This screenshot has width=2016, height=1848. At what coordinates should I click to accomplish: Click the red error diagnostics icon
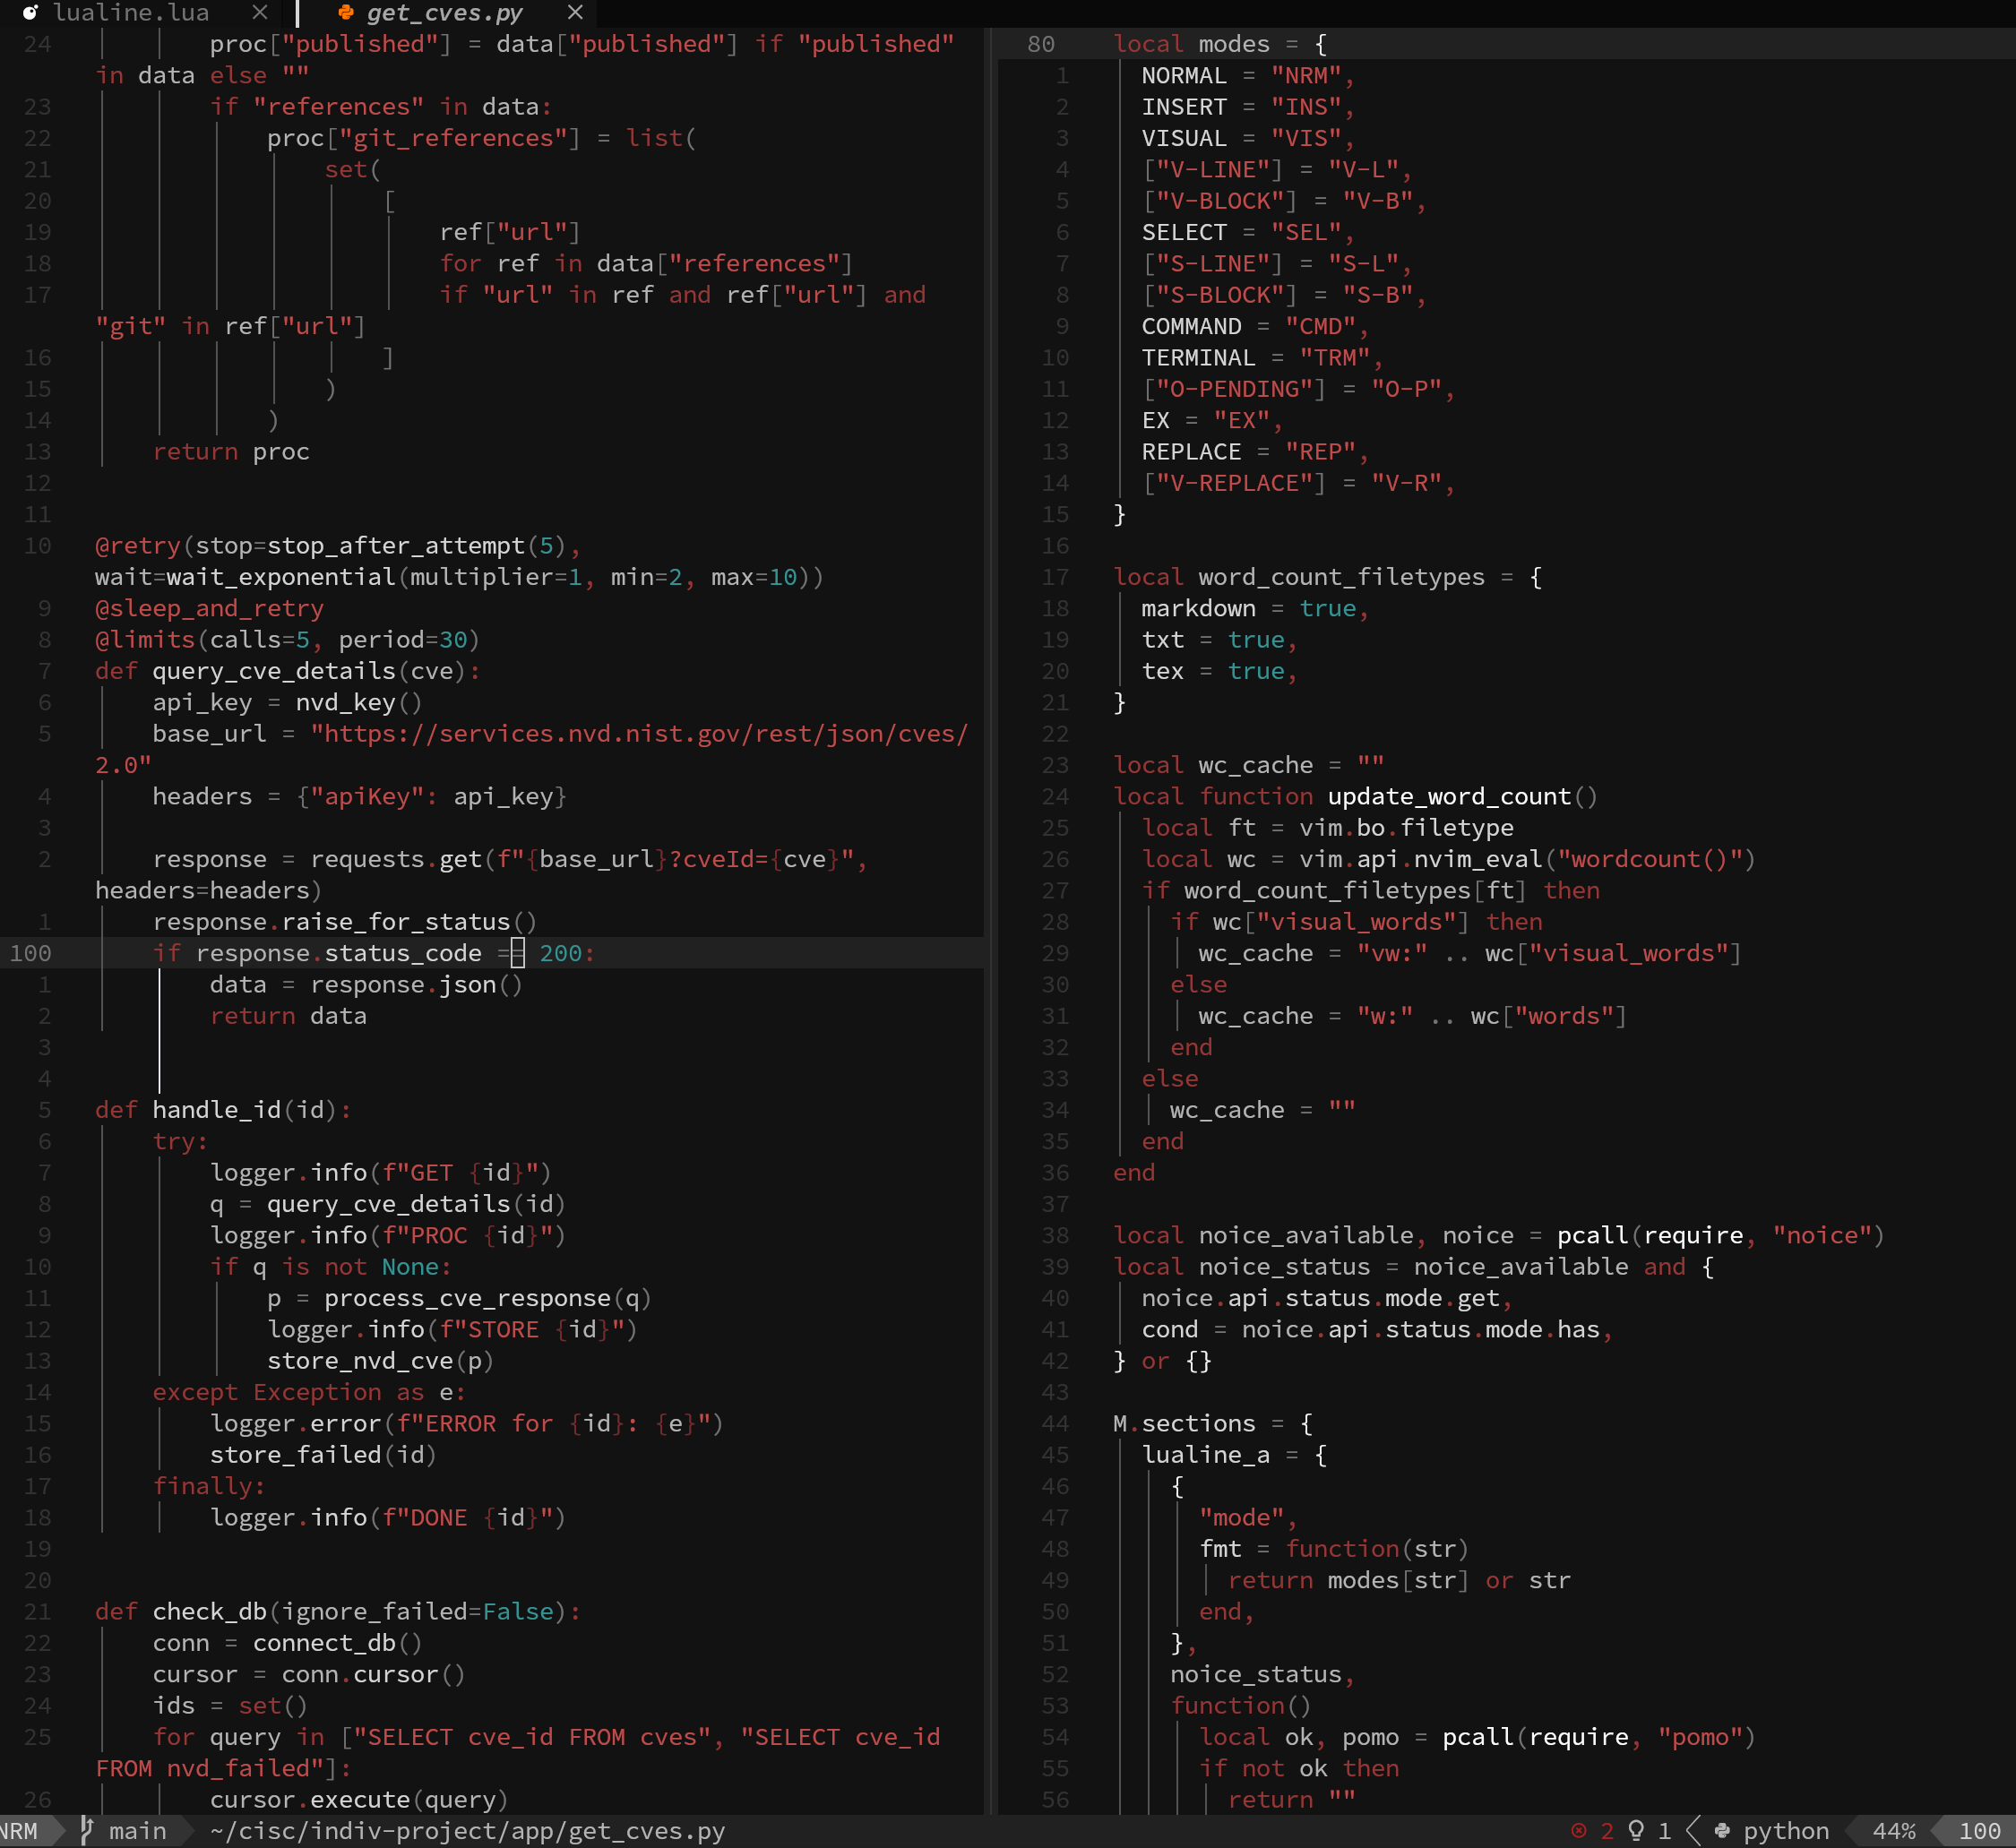1579,1830
